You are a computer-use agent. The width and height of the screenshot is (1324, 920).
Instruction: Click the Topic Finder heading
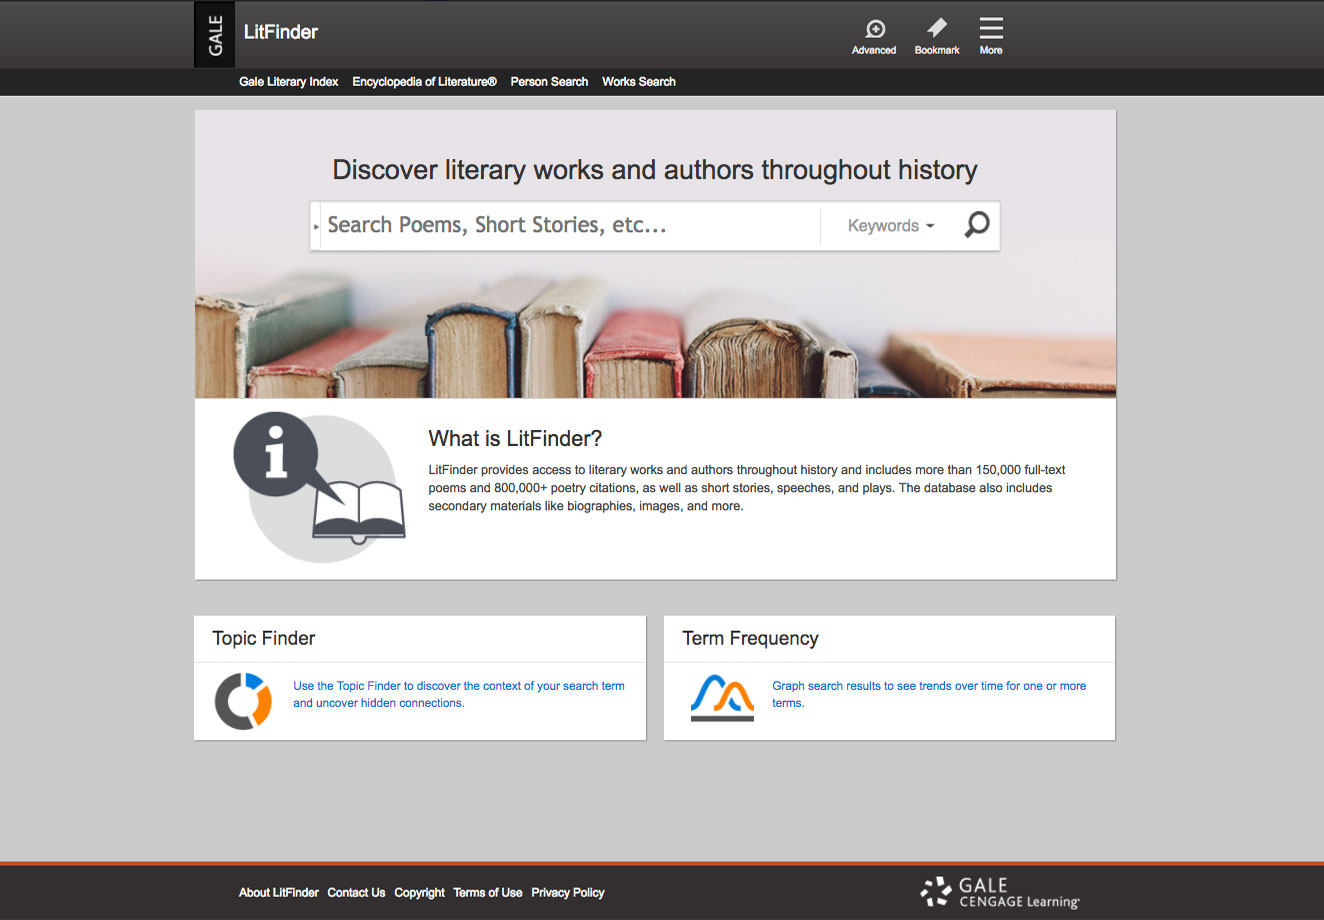(x=264, y=638)
